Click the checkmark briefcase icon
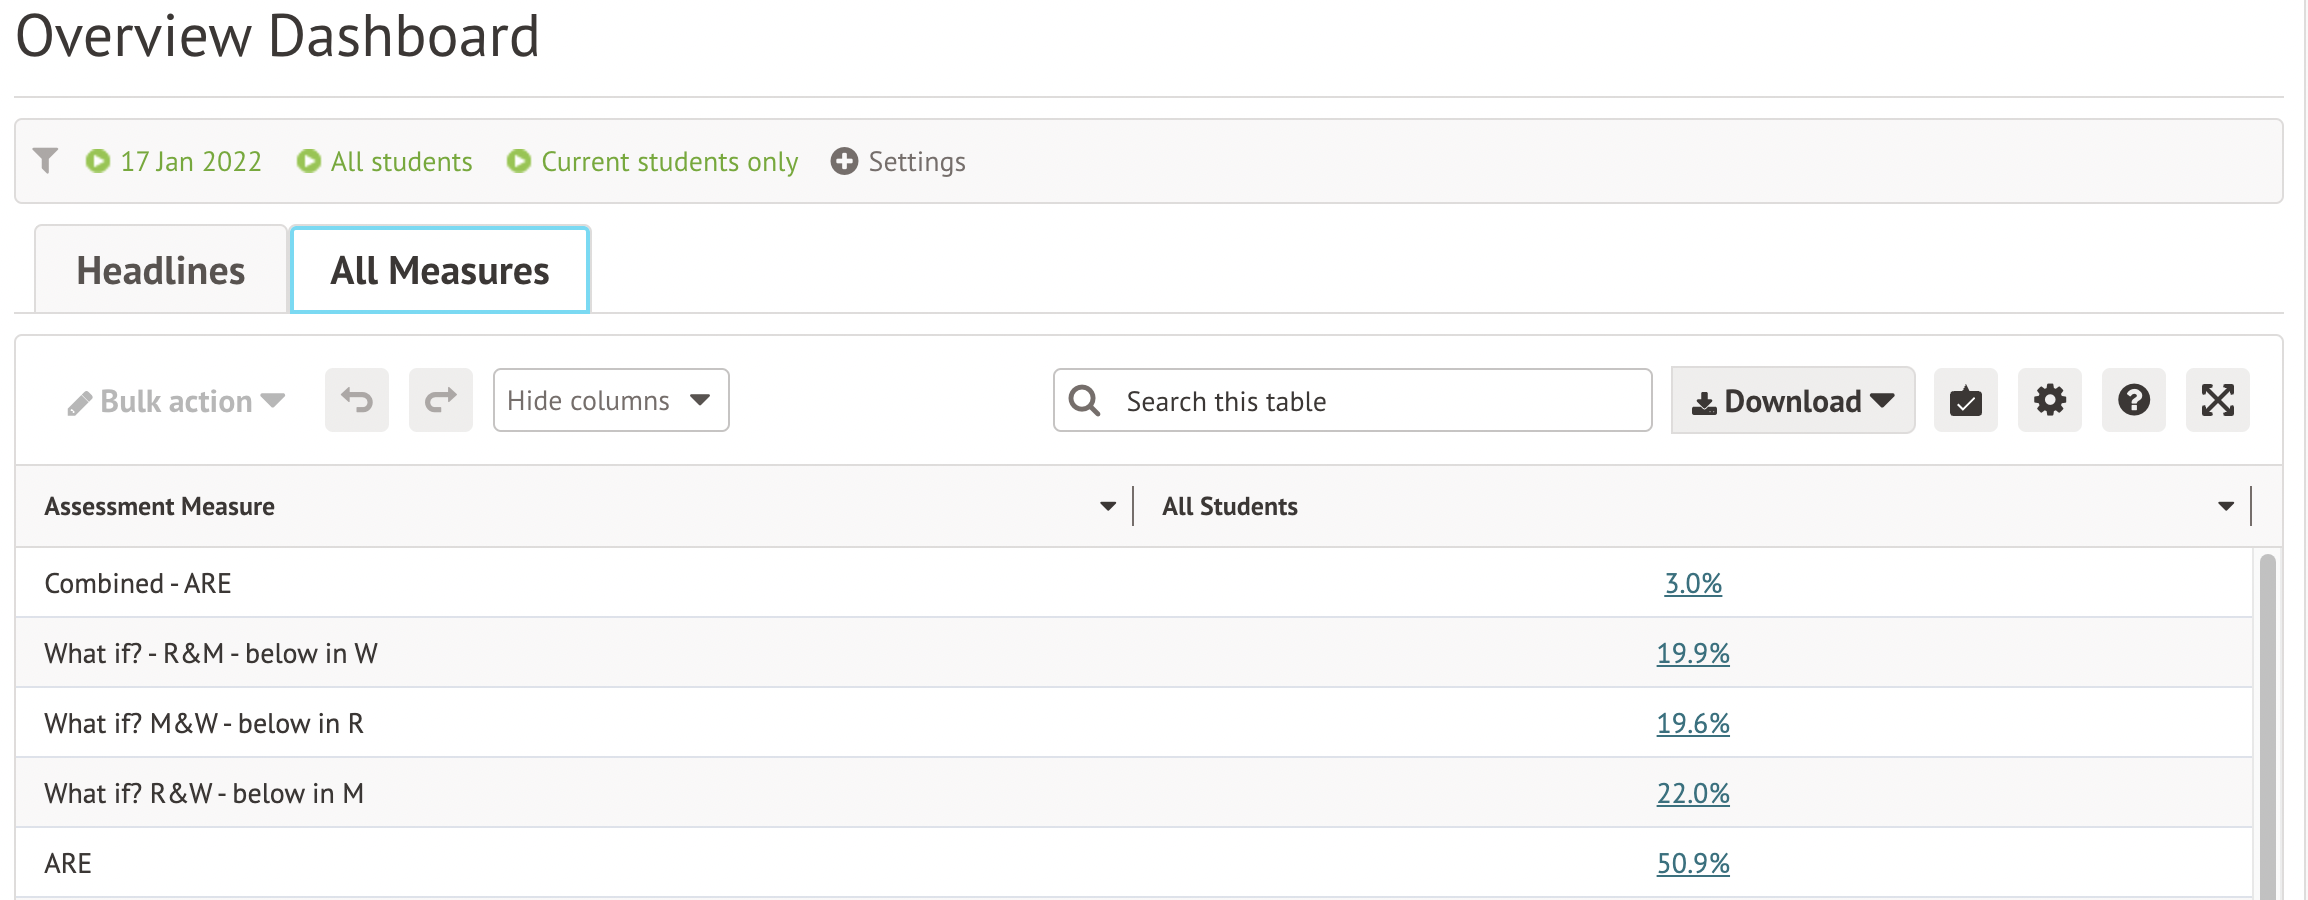 pos(1965,400)
